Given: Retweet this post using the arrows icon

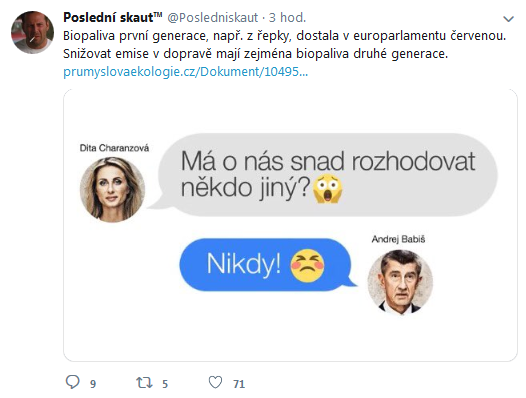Looking at the screenshot, I should pos(144,383).
